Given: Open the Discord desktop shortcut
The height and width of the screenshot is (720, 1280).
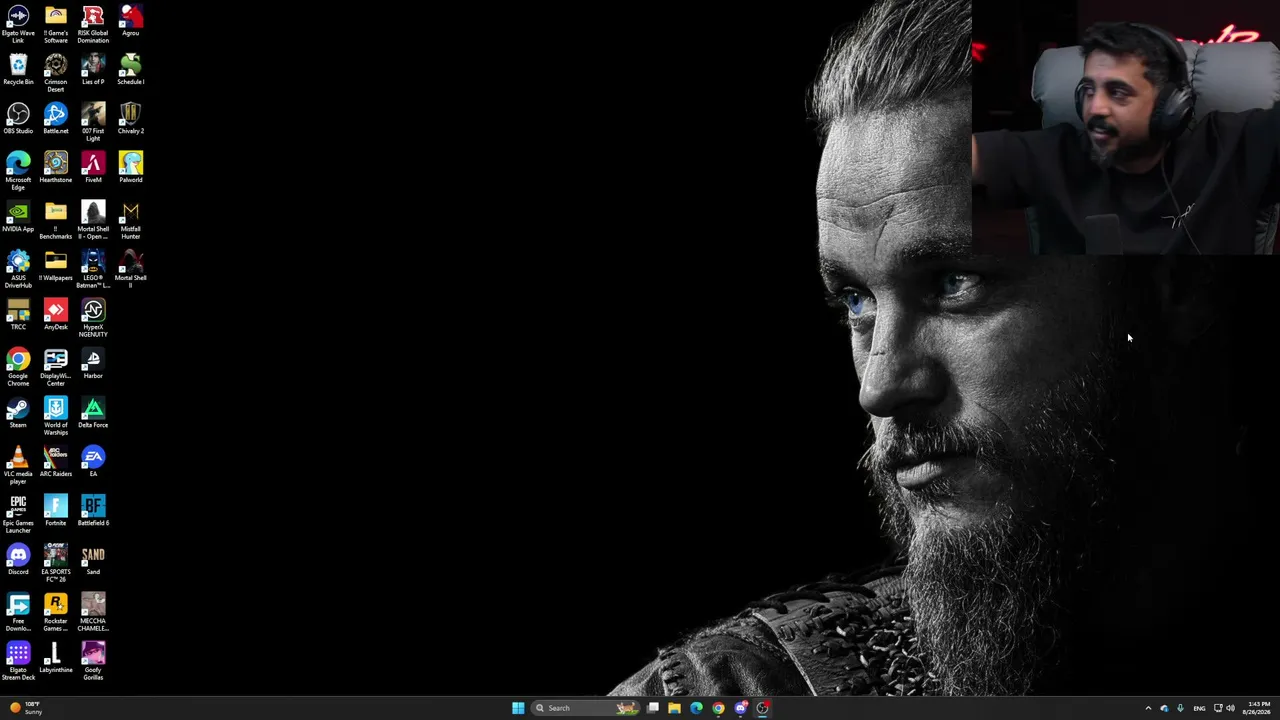Looking at the screenshot, I should point(18,560).
